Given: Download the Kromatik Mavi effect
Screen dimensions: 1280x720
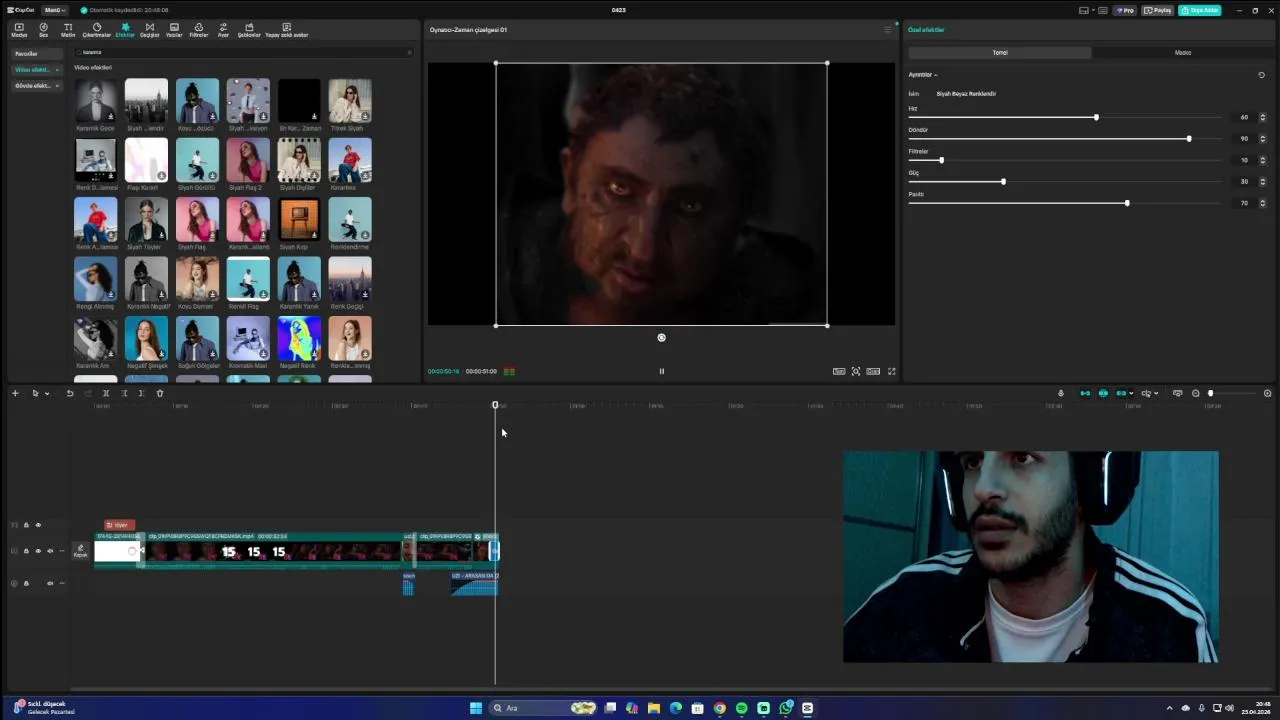Looking at the screenshot, I should pos(263,355).
